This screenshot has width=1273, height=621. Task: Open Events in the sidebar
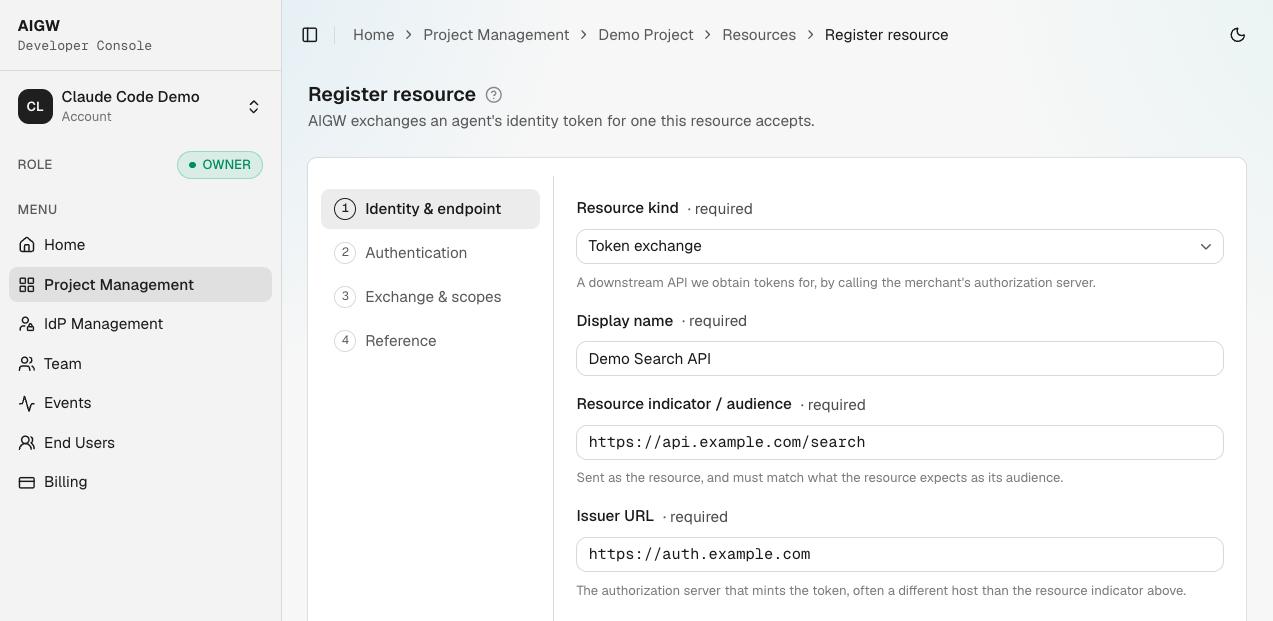coord(140,403)
